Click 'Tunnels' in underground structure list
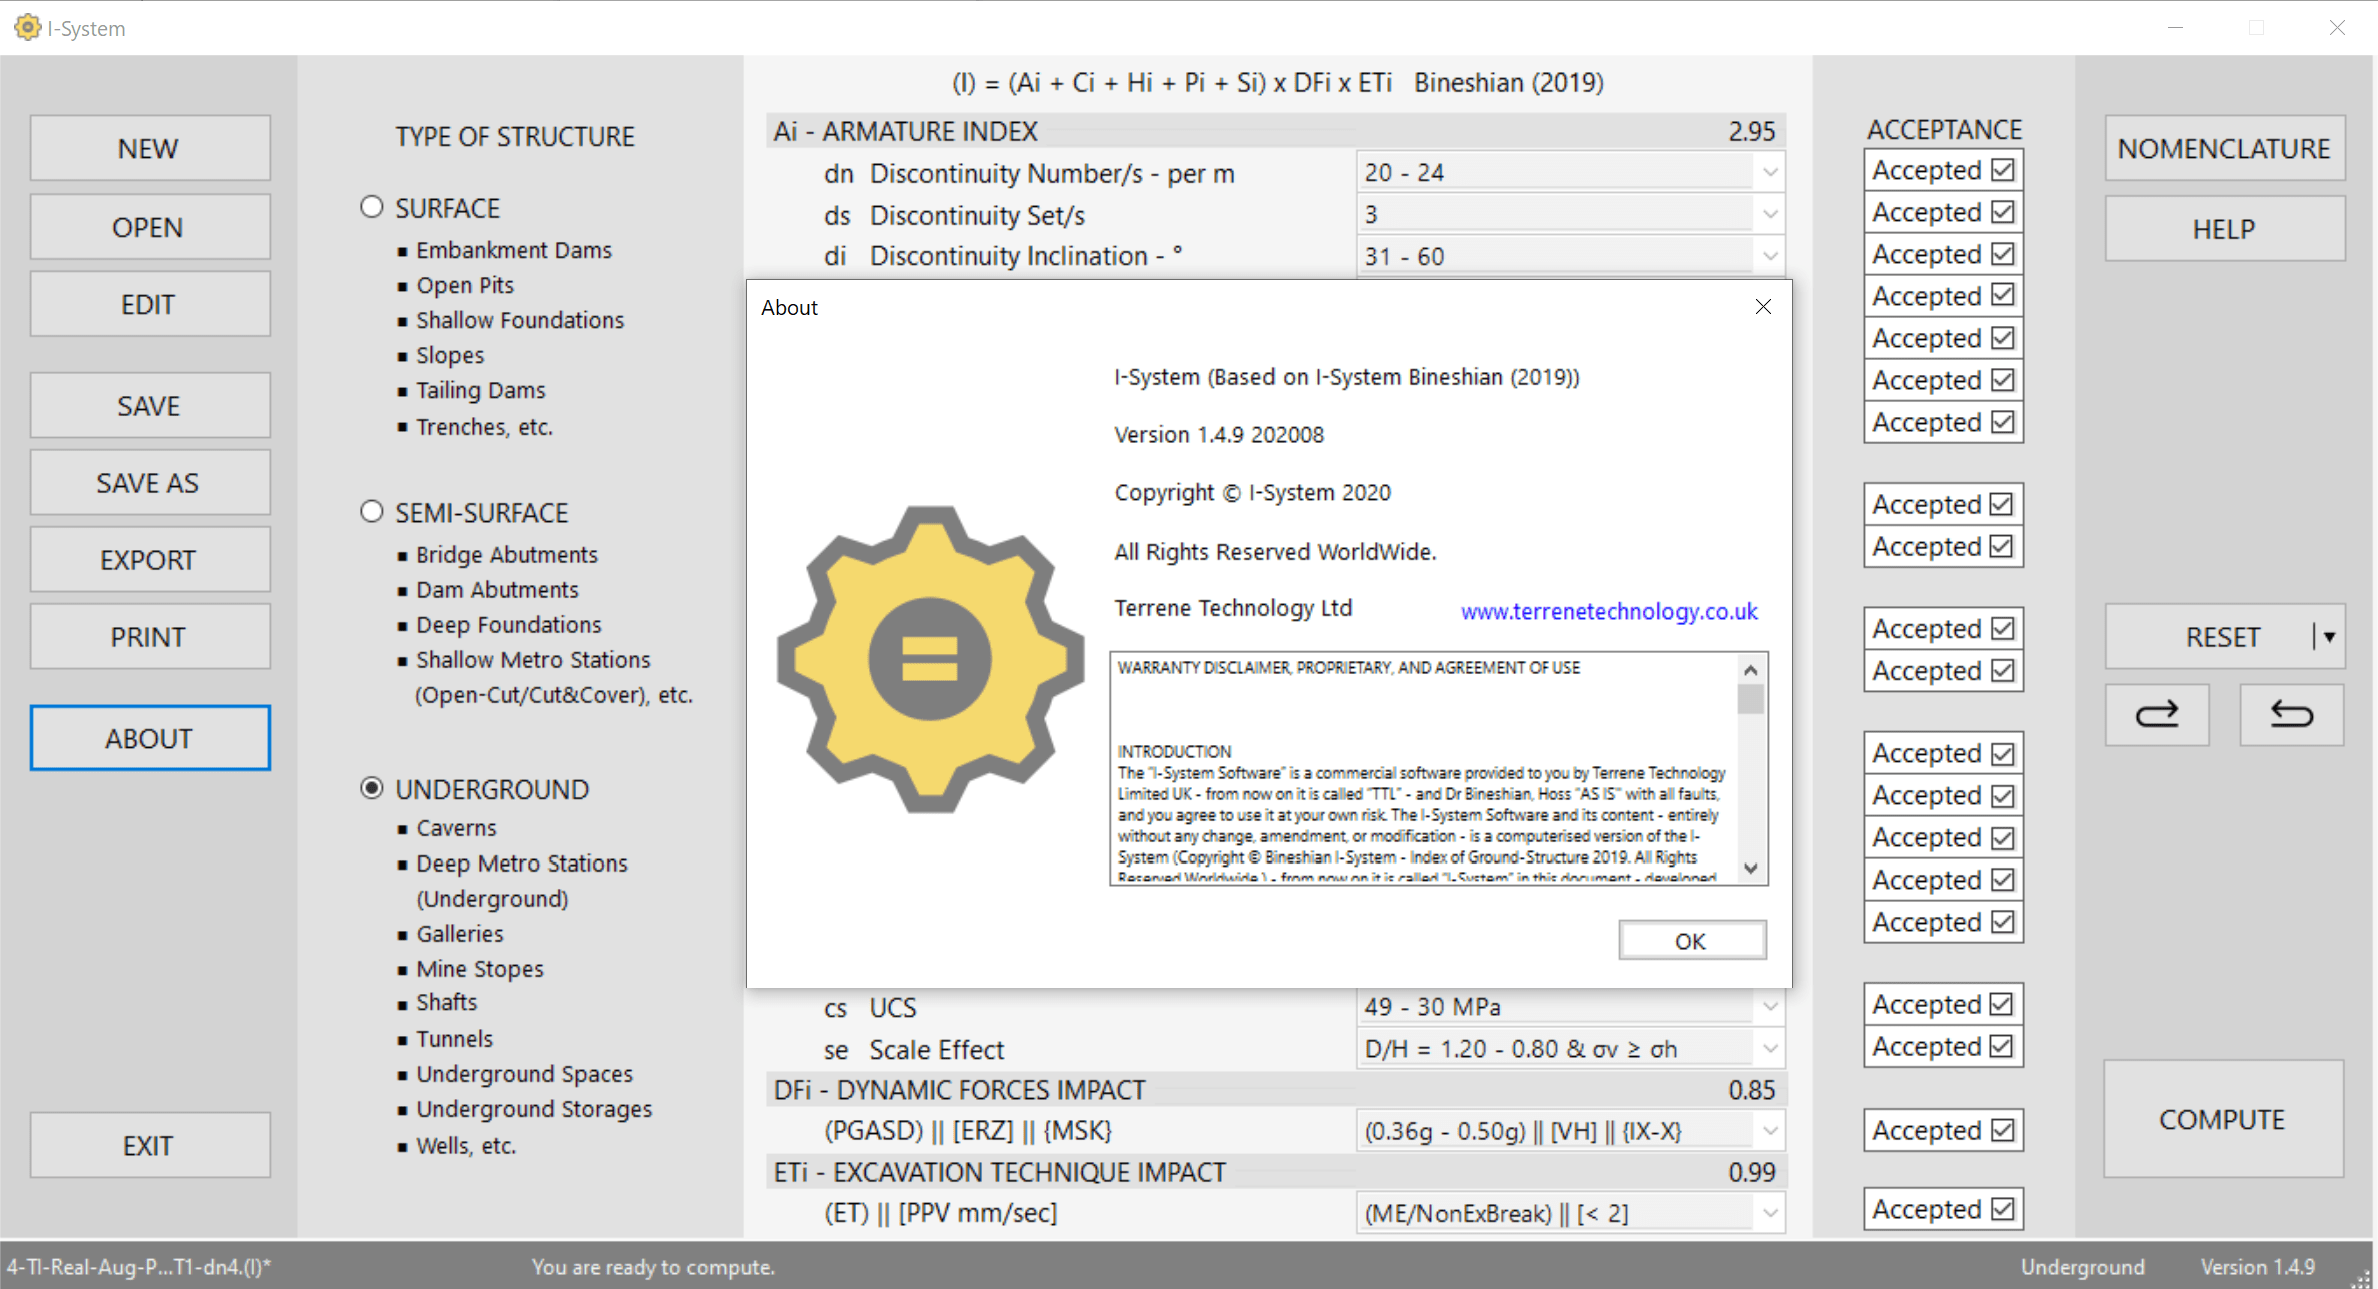2378x1289 pixels. coord(454,1039)
